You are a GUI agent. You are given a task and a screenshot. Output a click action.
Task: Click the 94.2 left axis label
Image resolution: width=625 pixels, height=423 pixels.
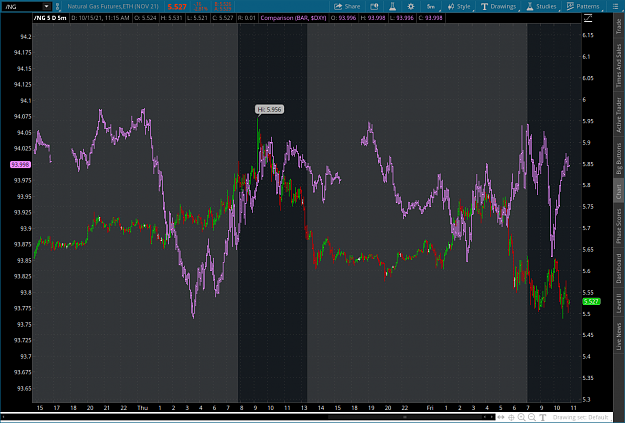(26, 37)
